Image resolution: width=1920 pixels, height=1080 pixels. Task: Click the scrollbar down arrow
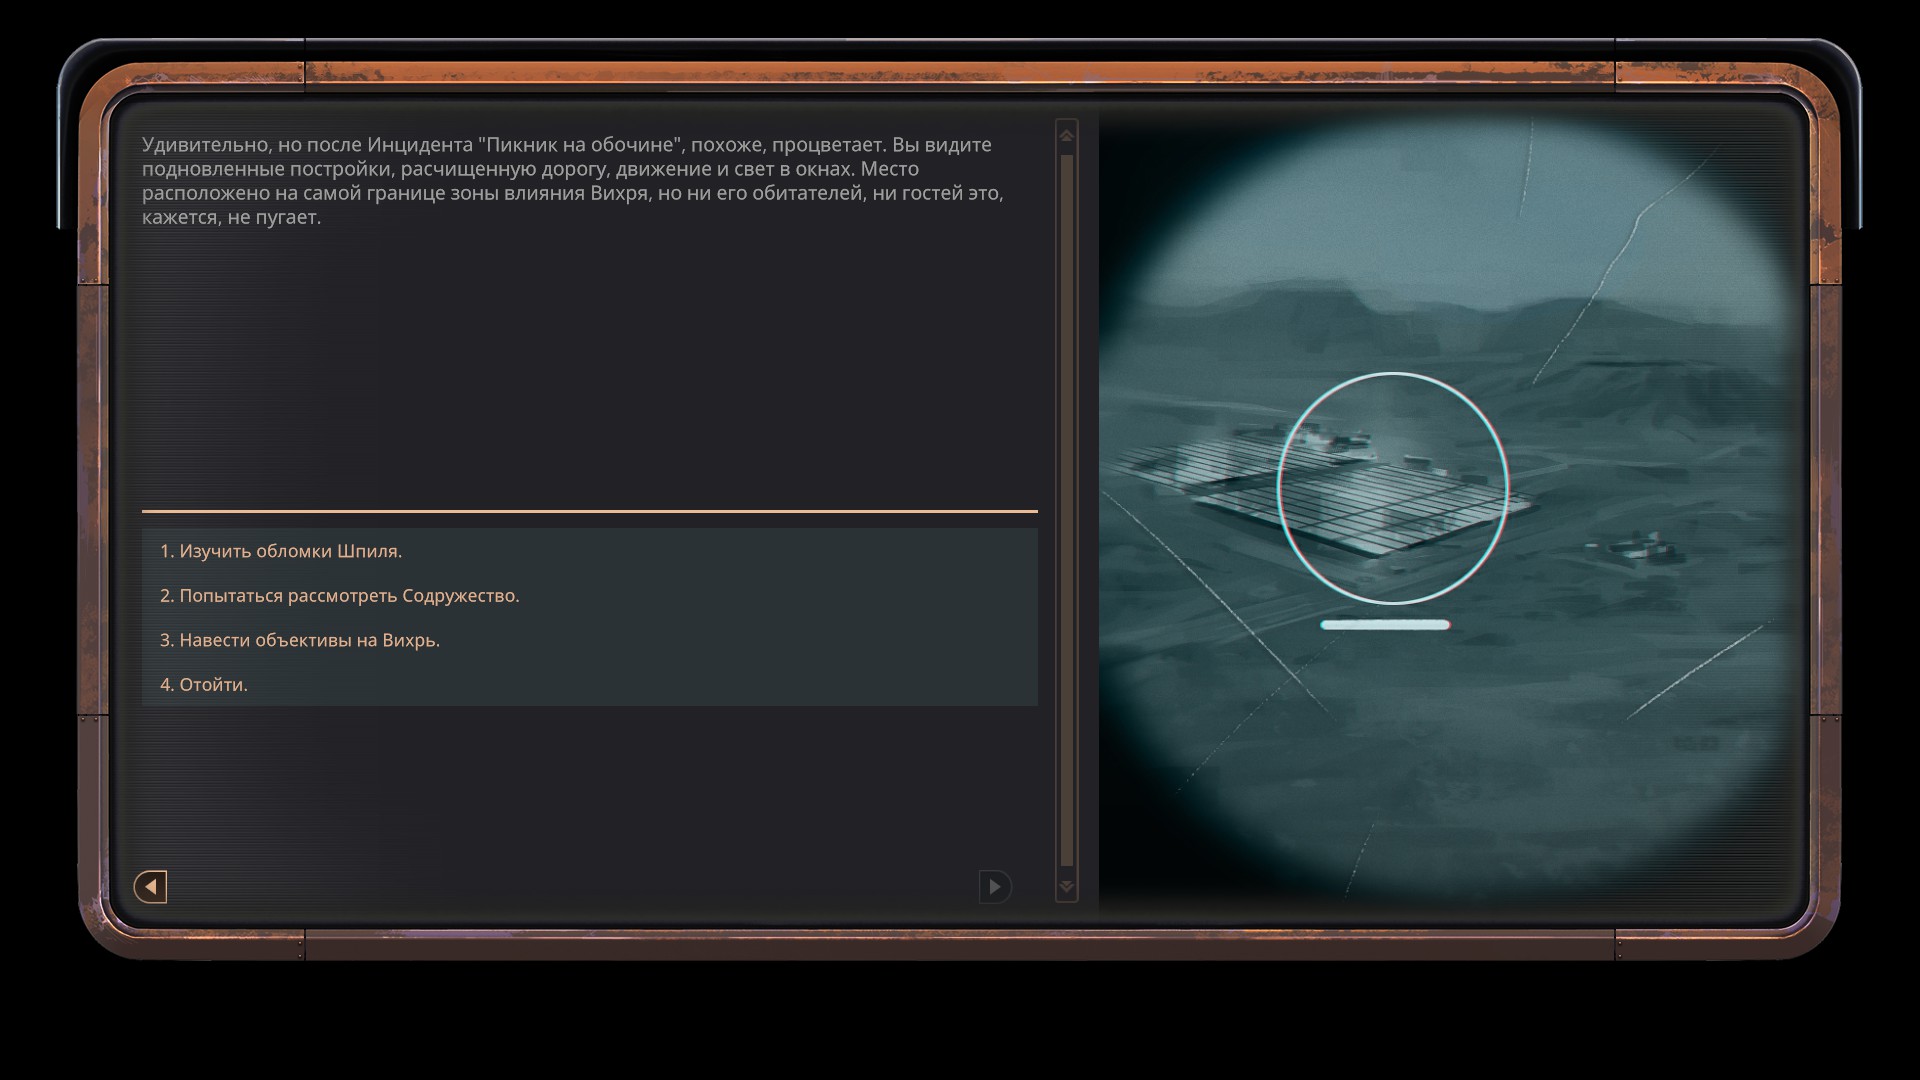tap(1066, 886)
